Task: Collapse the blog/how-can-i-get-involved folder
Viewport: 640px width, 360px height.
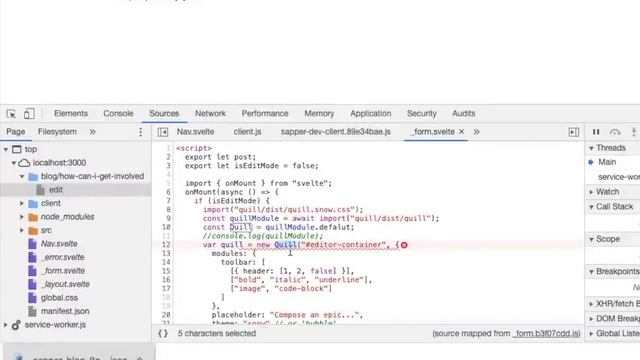Action: [x=22, y=176]
